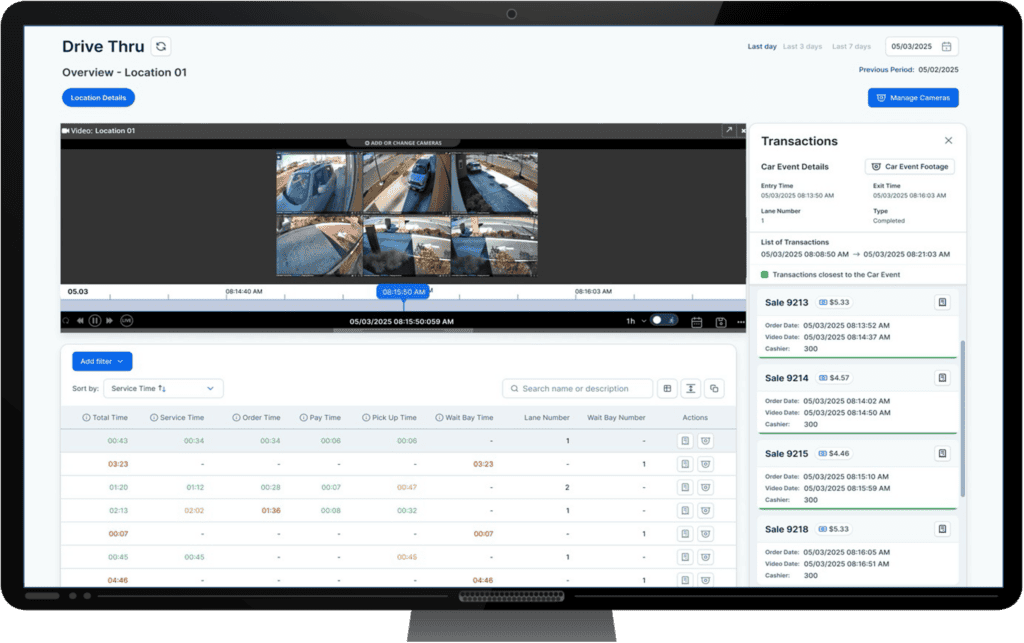Select the Last 7 days range
1024x643 pixels.
[x=851, y=46]
